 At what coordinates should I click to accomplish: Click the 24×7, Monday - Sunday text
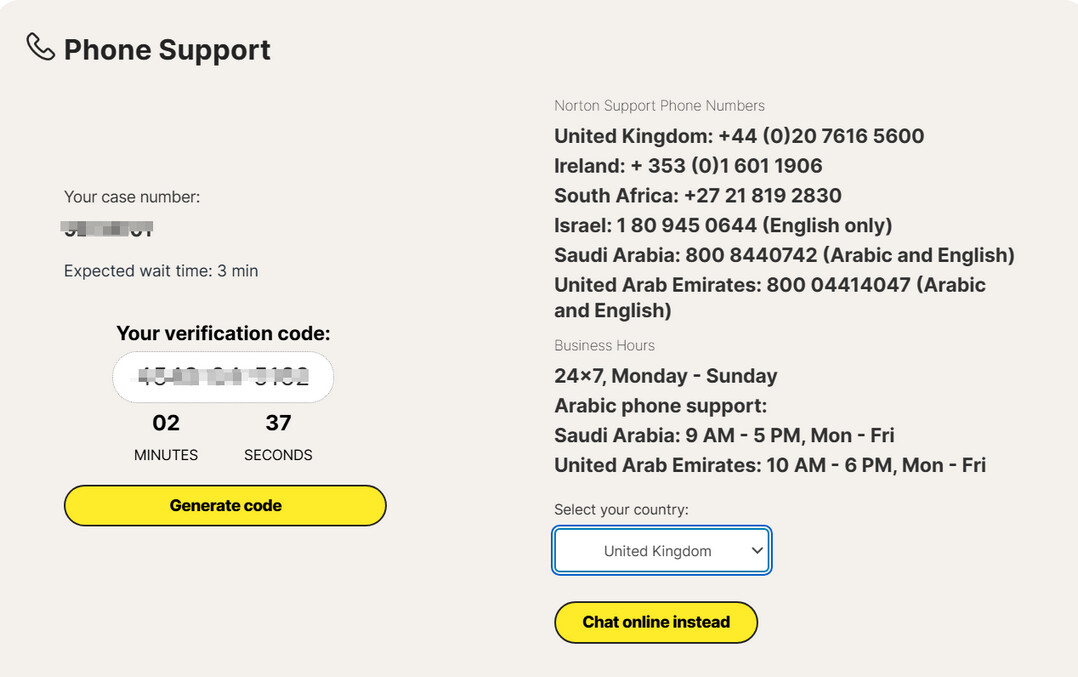tap(665, 376)
